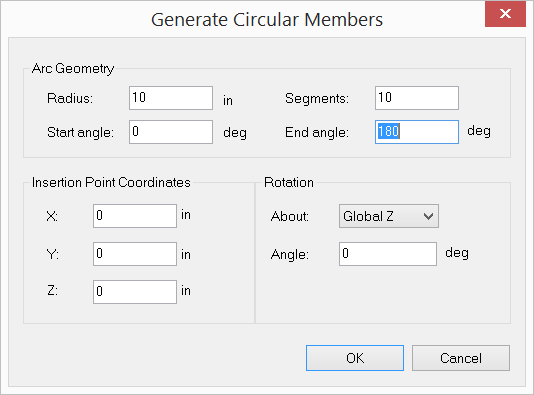Focus the Y coordinate input field
Viewport: 534px width, 395px height.
pos(135,254)
